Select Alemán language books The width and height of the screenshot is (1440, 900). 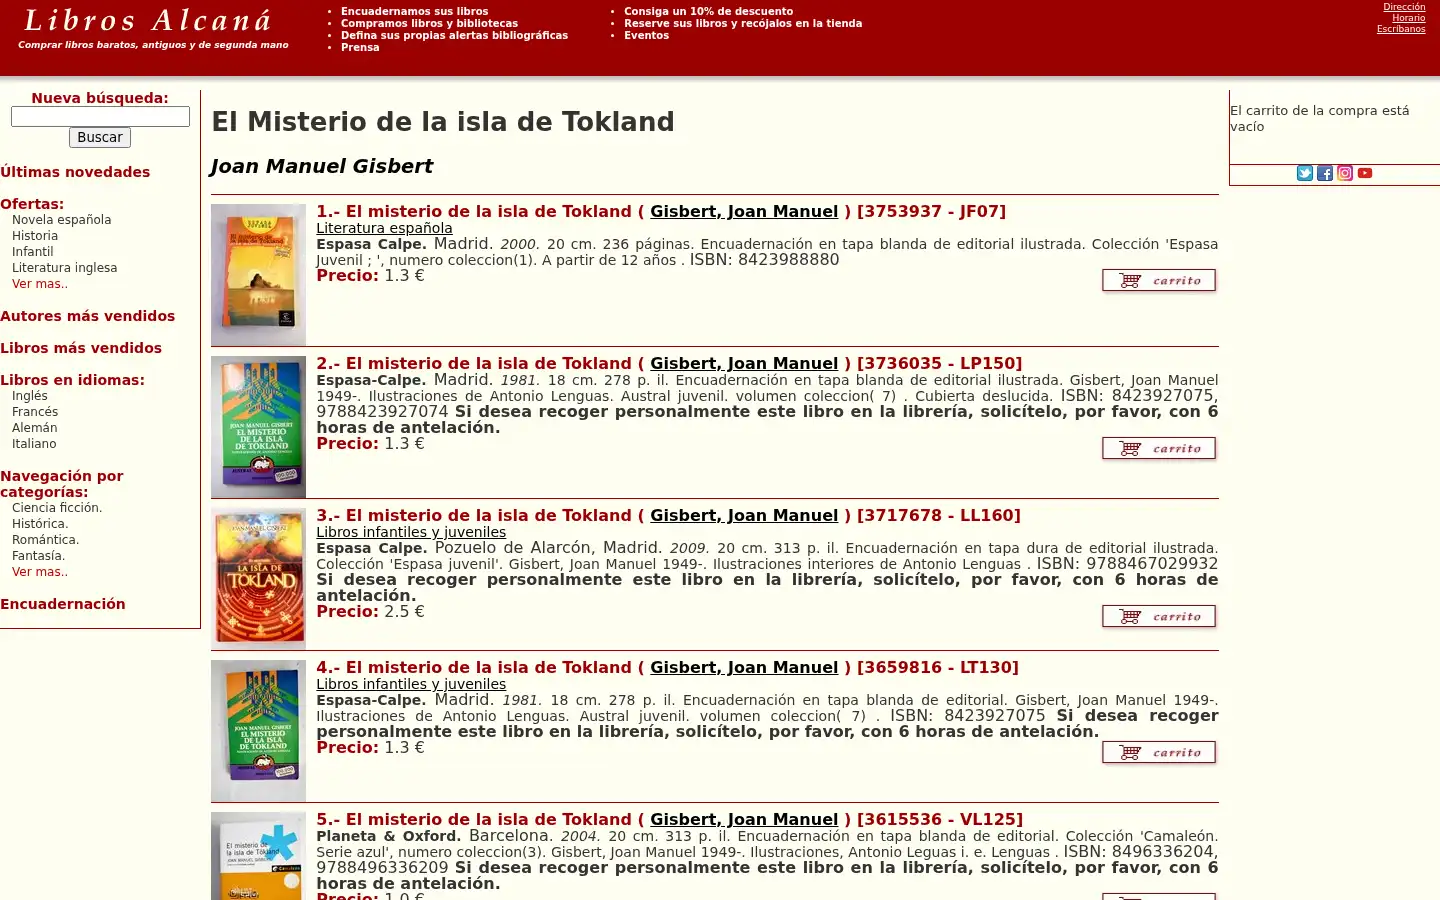[x=34, y=428]
